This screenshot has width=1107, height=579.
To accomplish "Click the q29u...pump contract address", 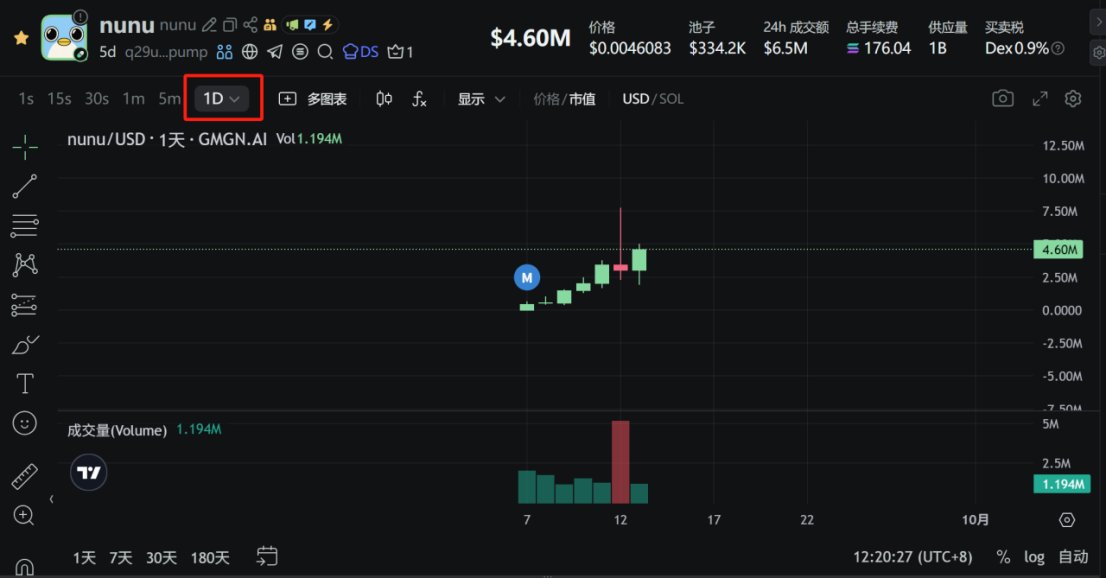I will (x=166, y=52).
